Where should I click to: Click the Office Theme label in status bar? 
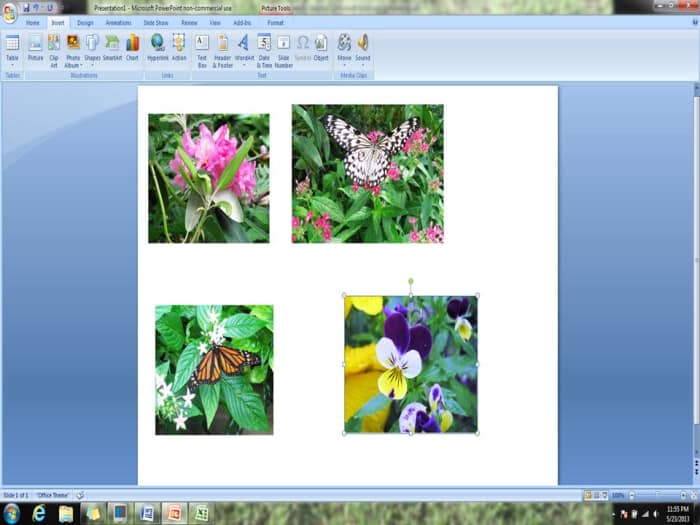pos(53,495)
